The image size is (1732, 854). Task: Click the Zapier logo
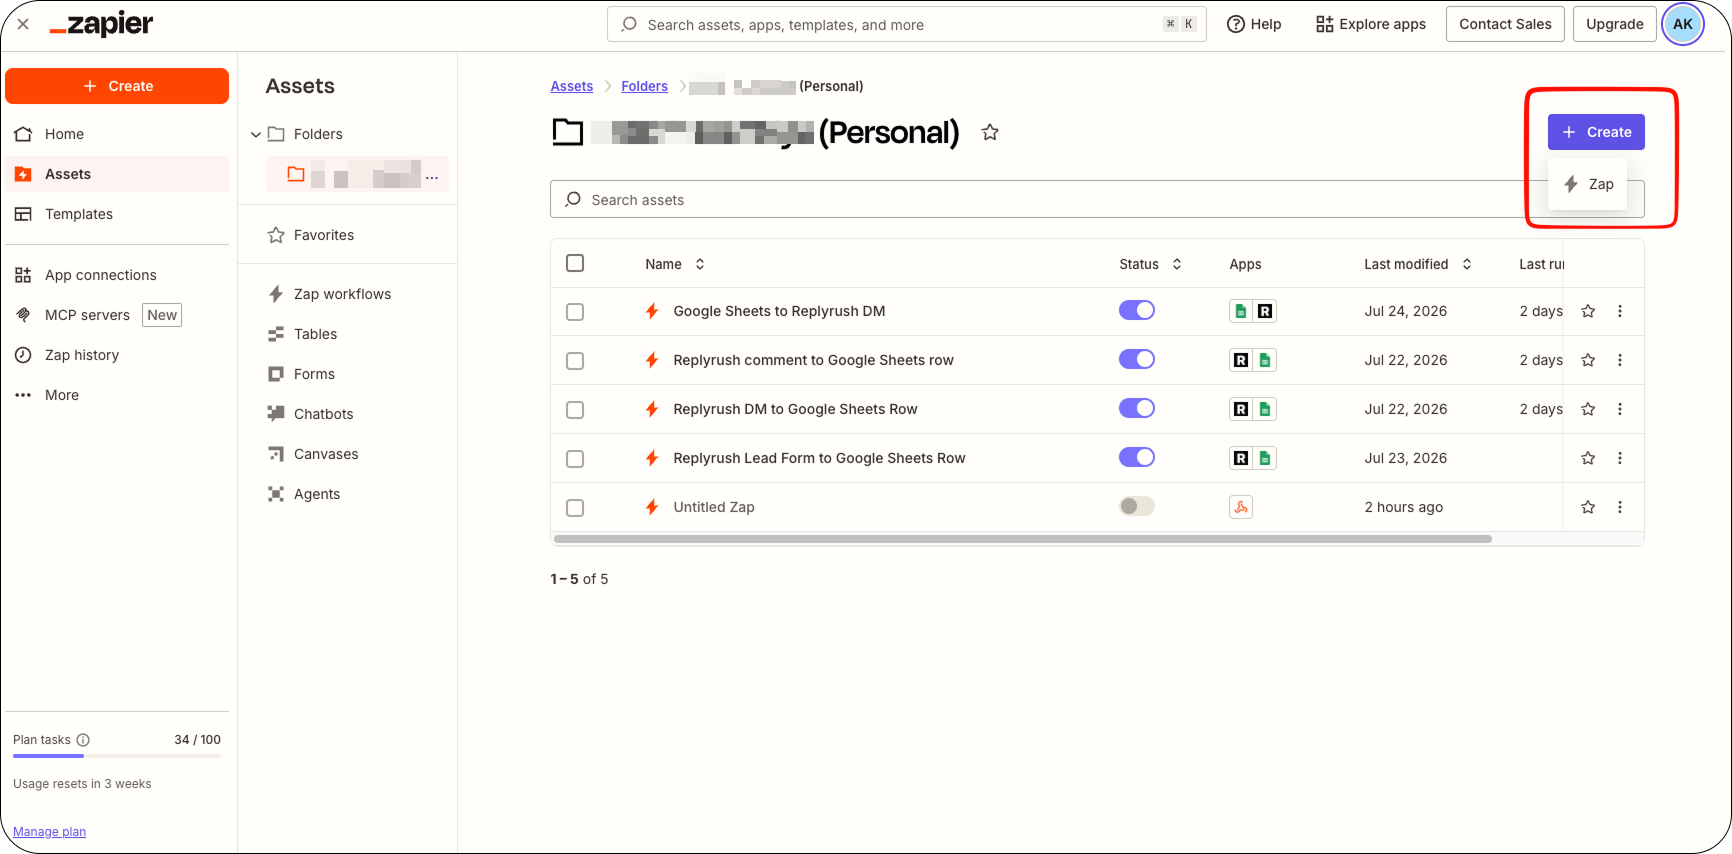(101, 24)
